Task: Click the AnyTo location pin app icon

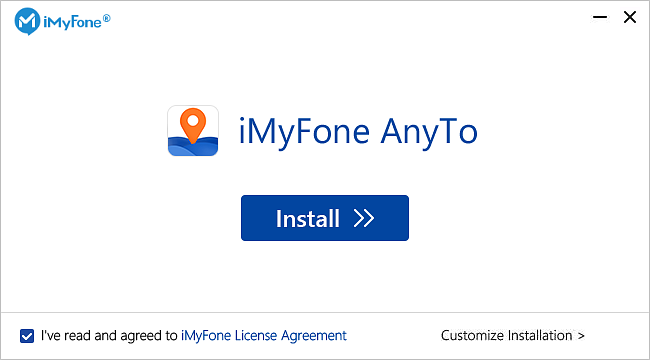Action: click(193, 131)
